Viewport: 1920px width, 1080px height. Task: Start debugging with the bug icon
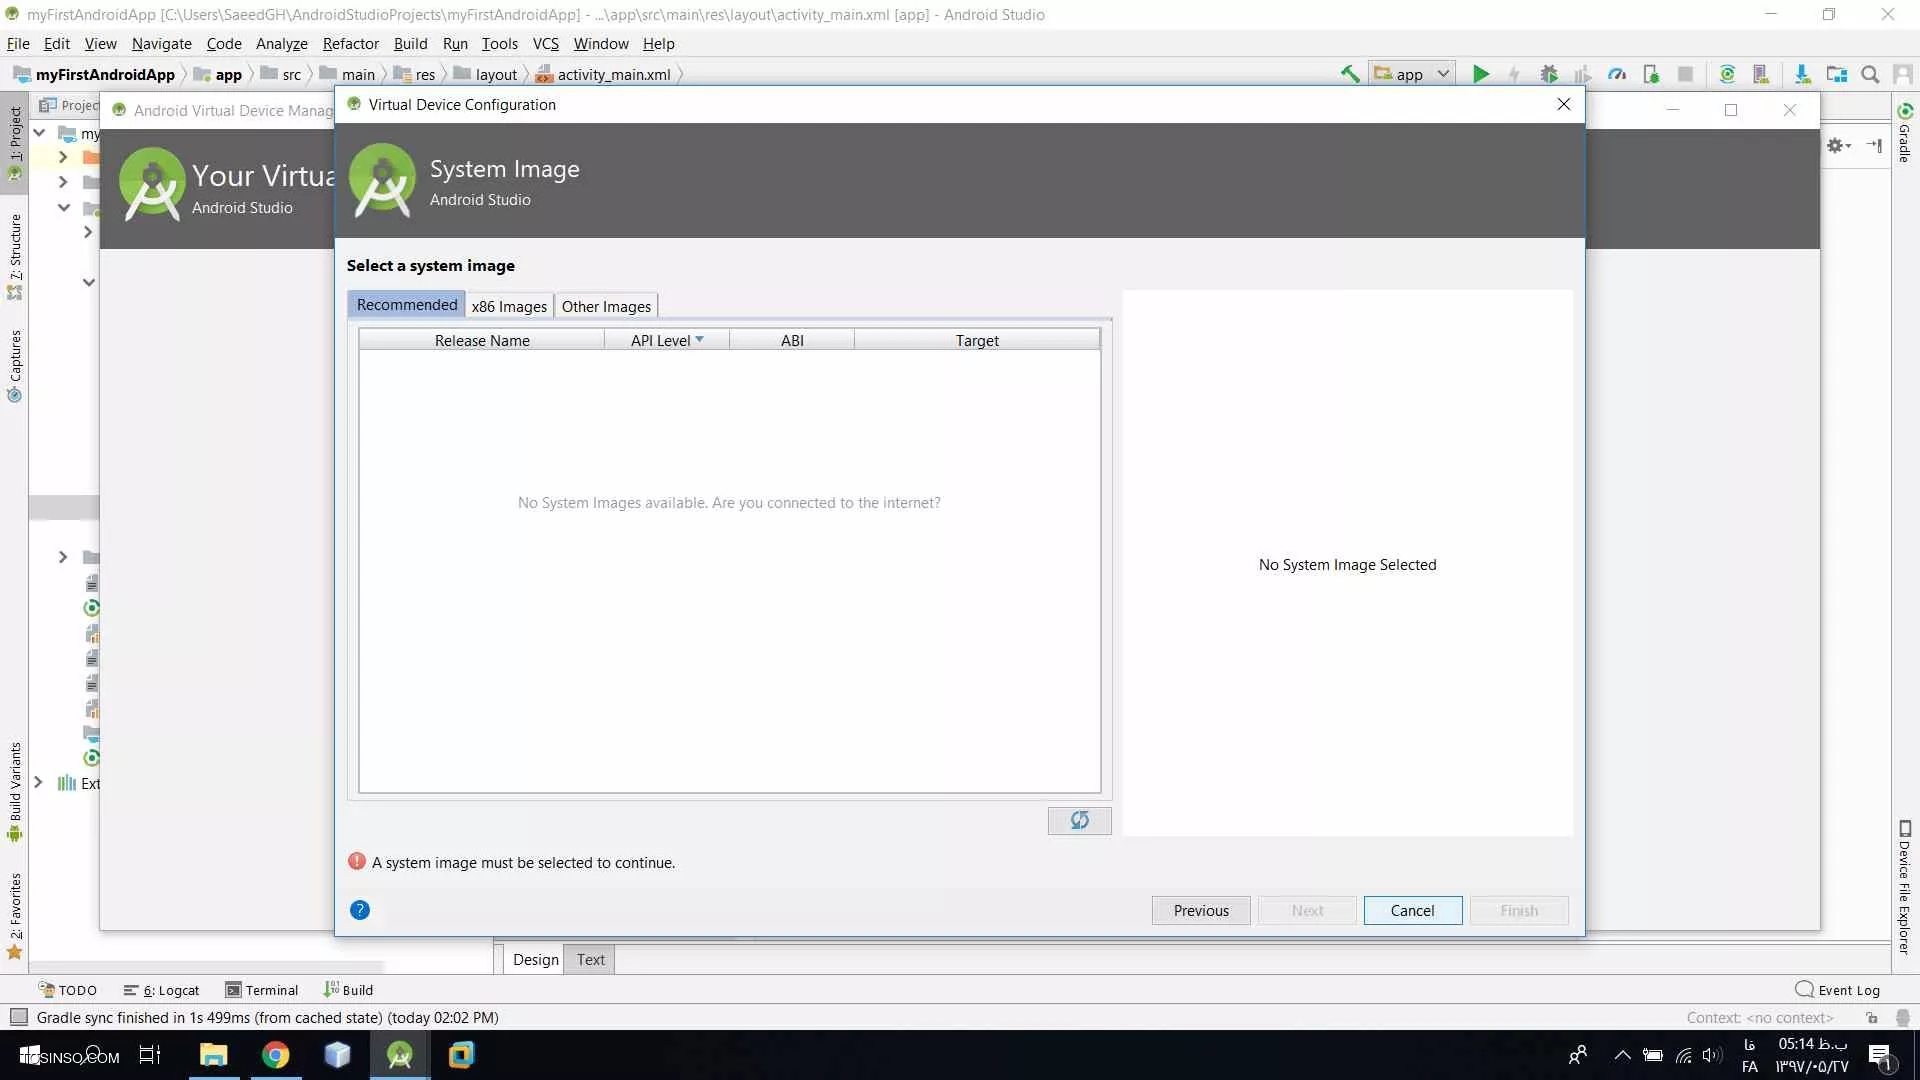(x=1549, y=74)
